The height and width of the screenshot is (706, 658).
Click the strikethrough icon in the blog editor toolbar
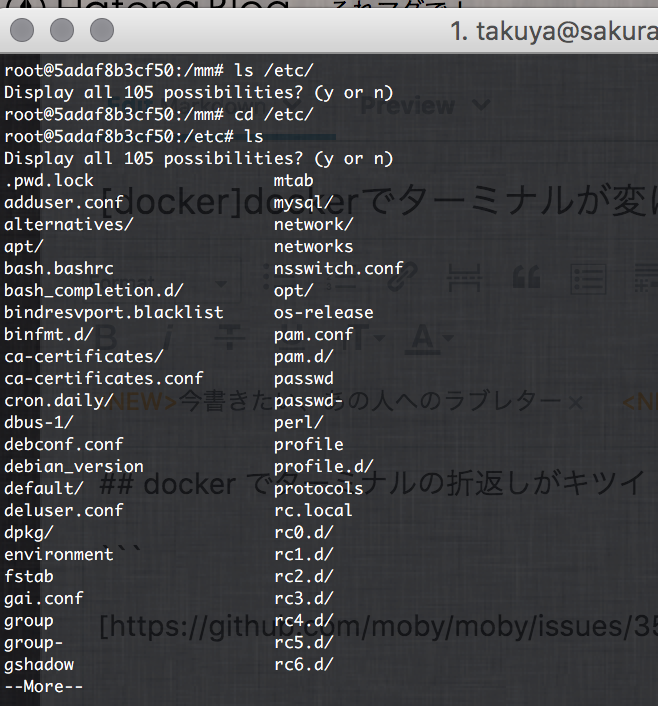coord(229,338)
